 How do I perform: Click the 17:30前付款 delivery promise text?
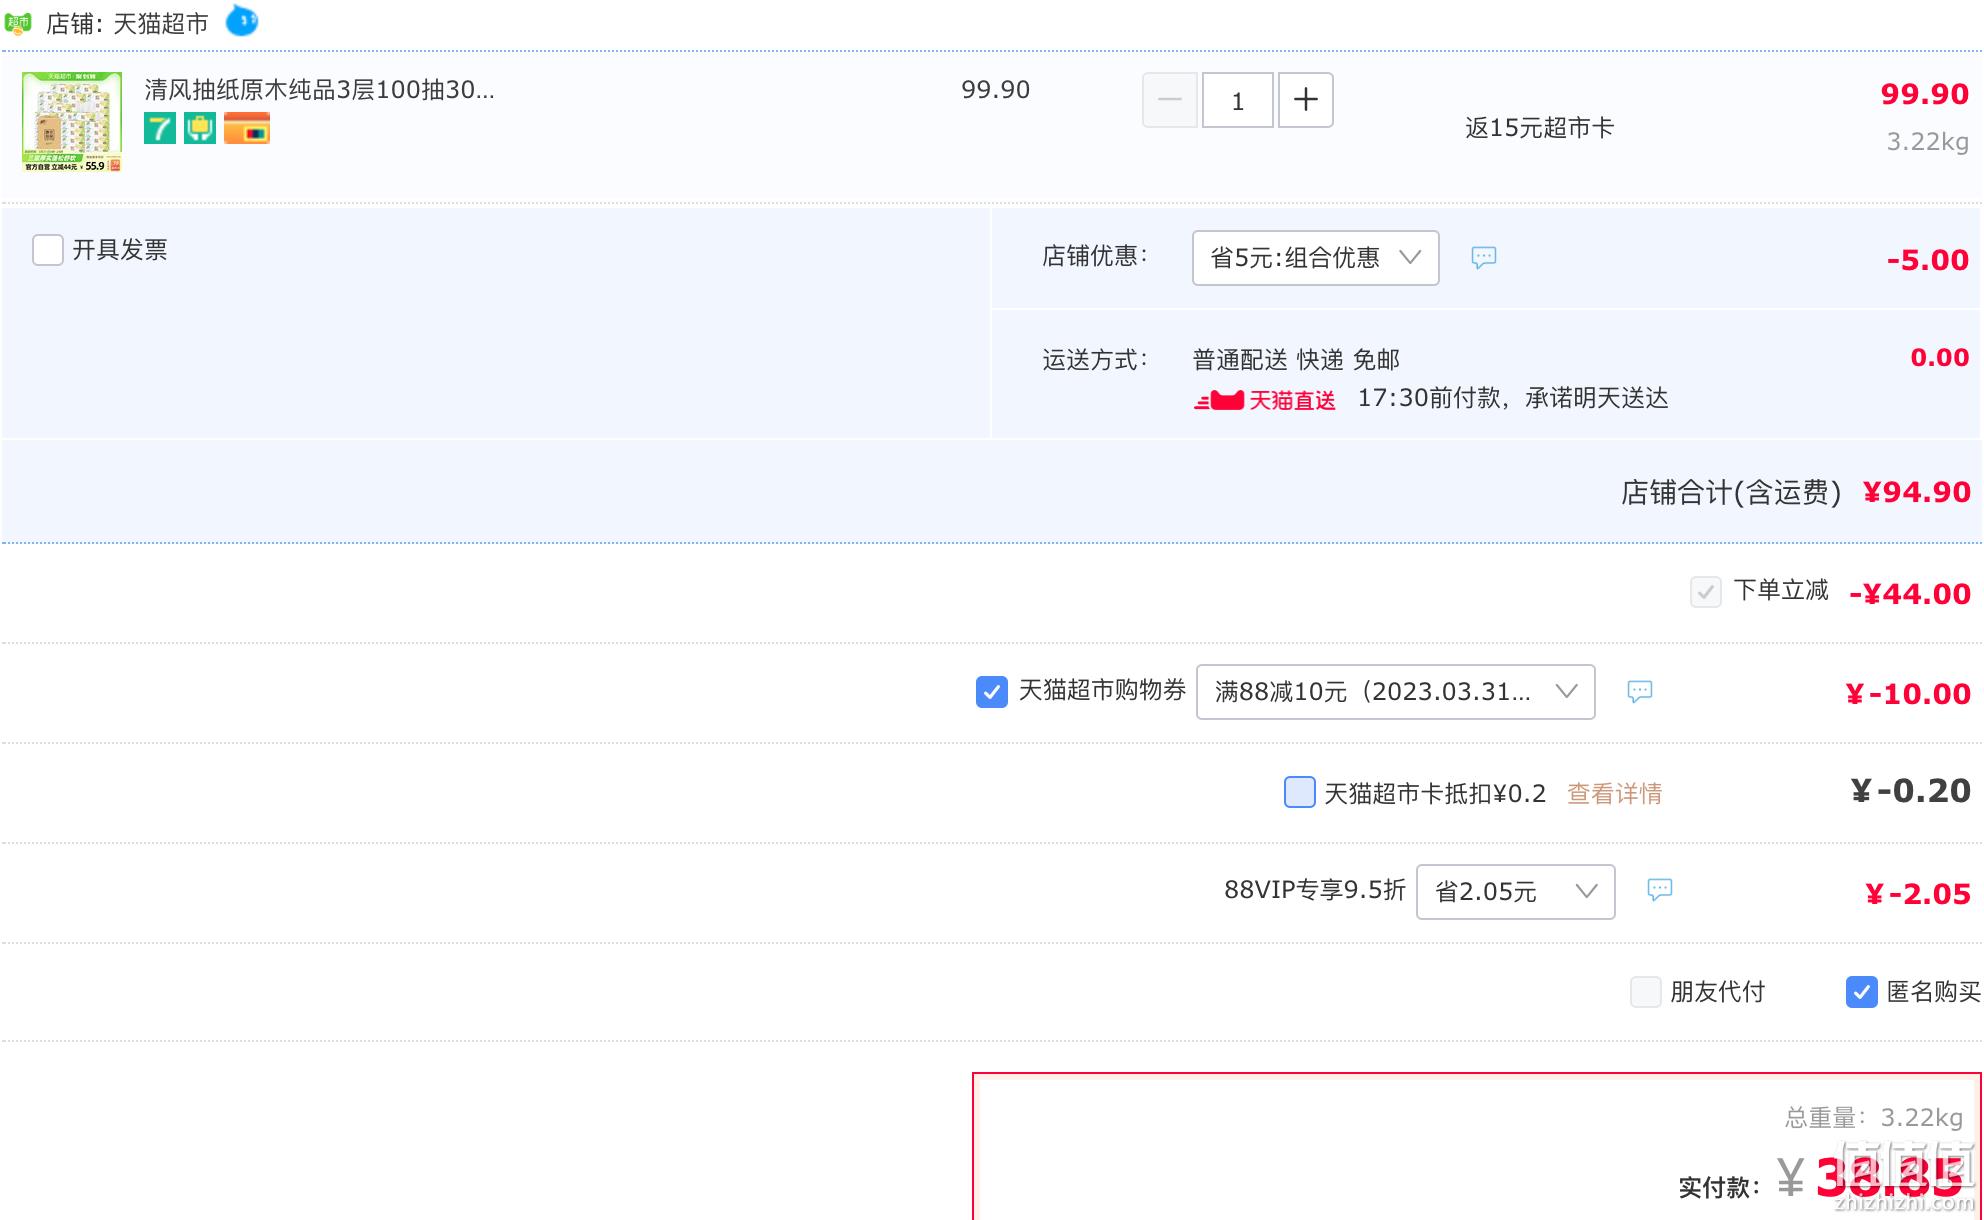point(1513,399)
